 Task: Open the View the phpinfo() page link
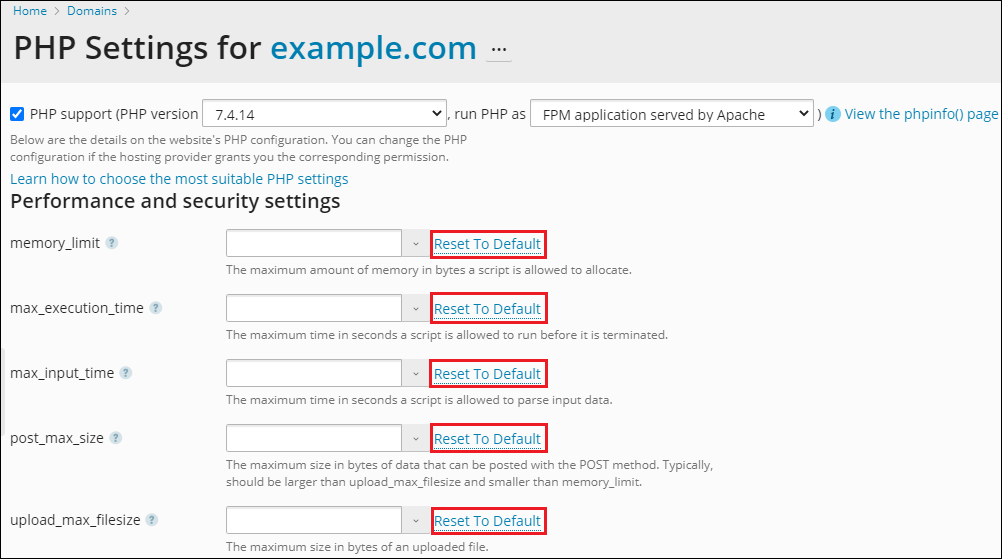[921, 114]
